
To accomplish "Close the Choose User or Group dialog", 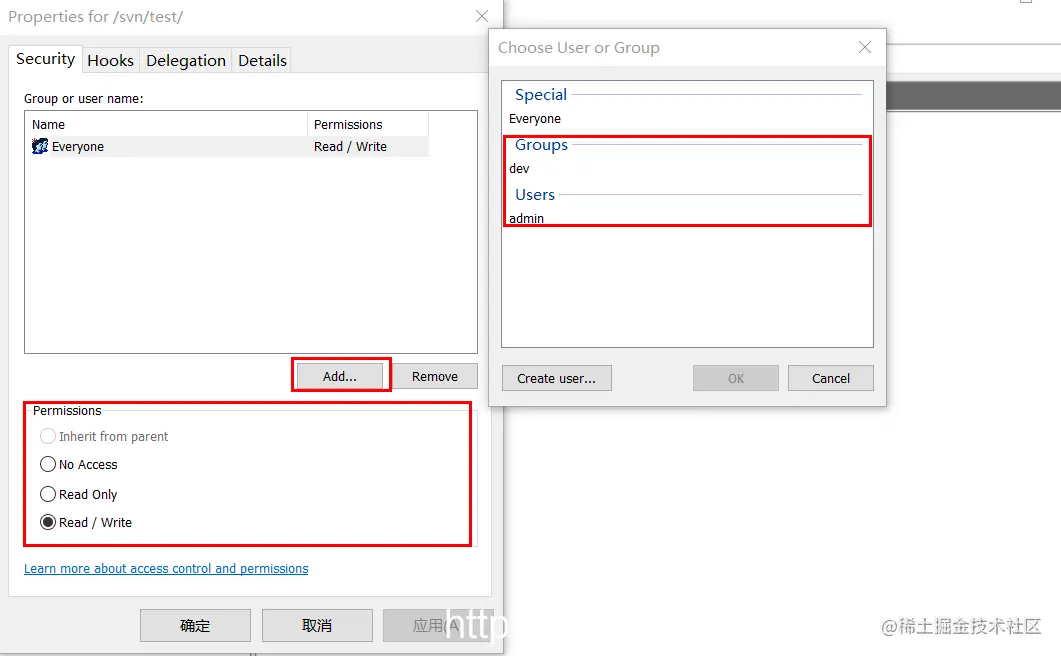I will pyautogui.click(x=865, y=47).
